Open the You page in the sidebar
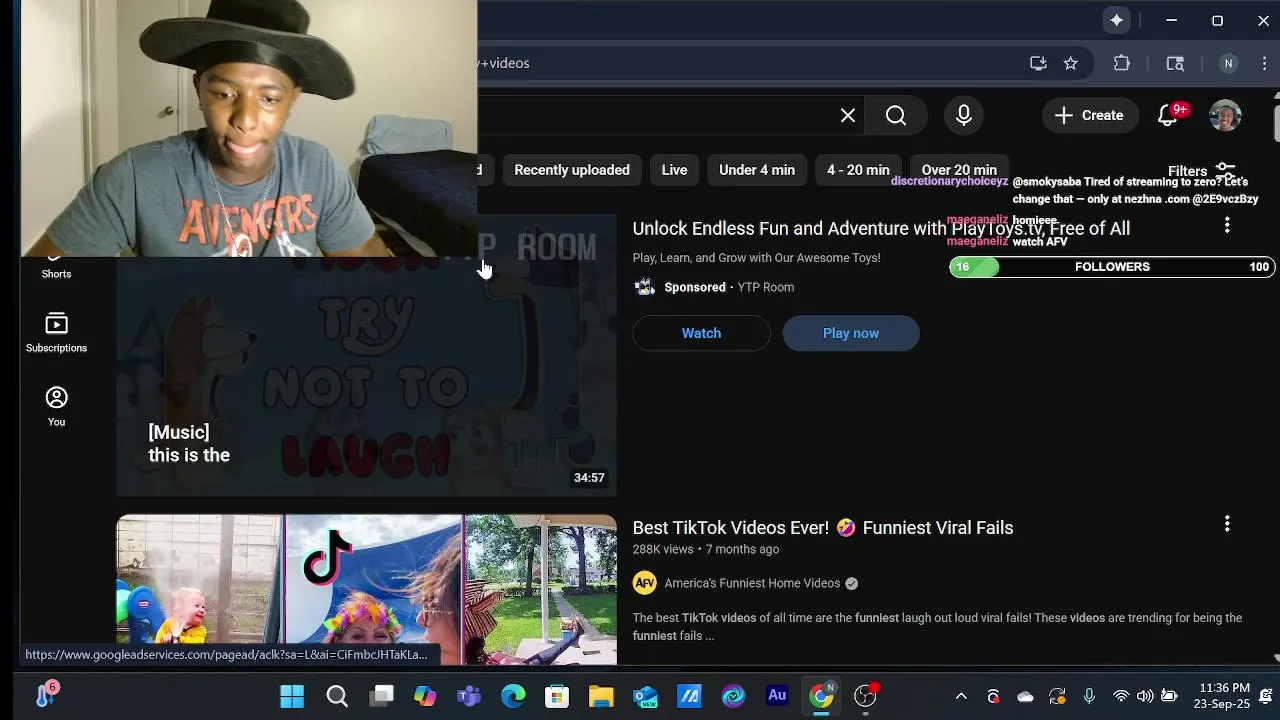The height and width of the screenshot is (720, 1280). click(x=56, y=407)
